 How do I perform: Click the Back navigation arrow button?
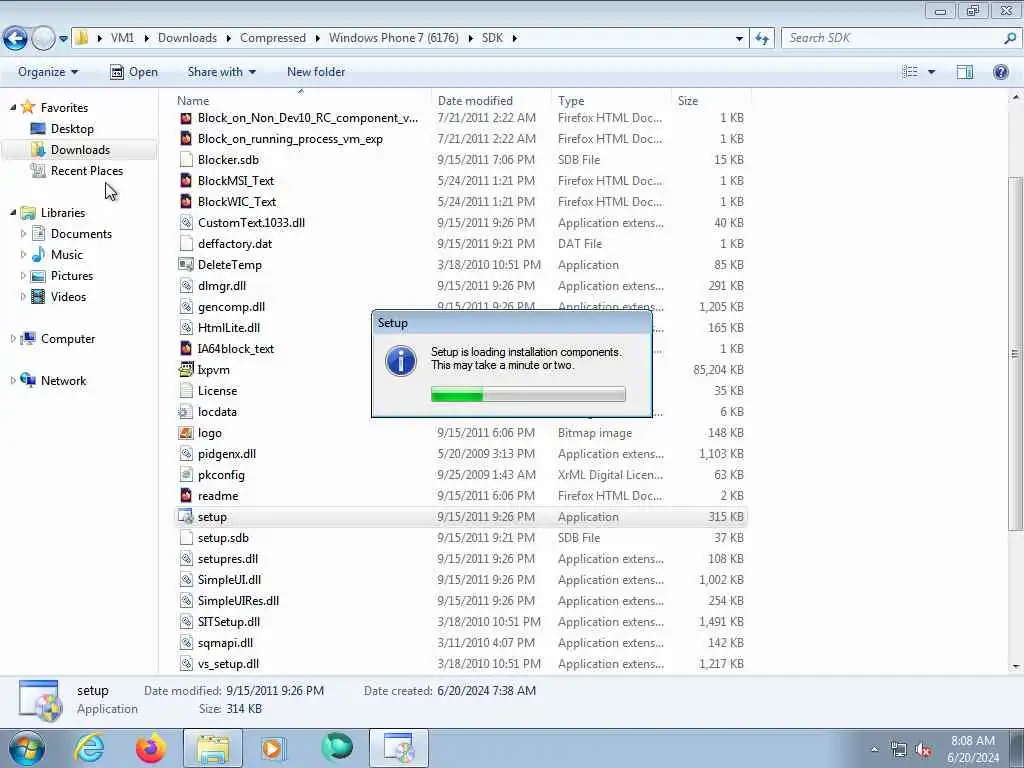pyautogui.click(x=15, y=38)
